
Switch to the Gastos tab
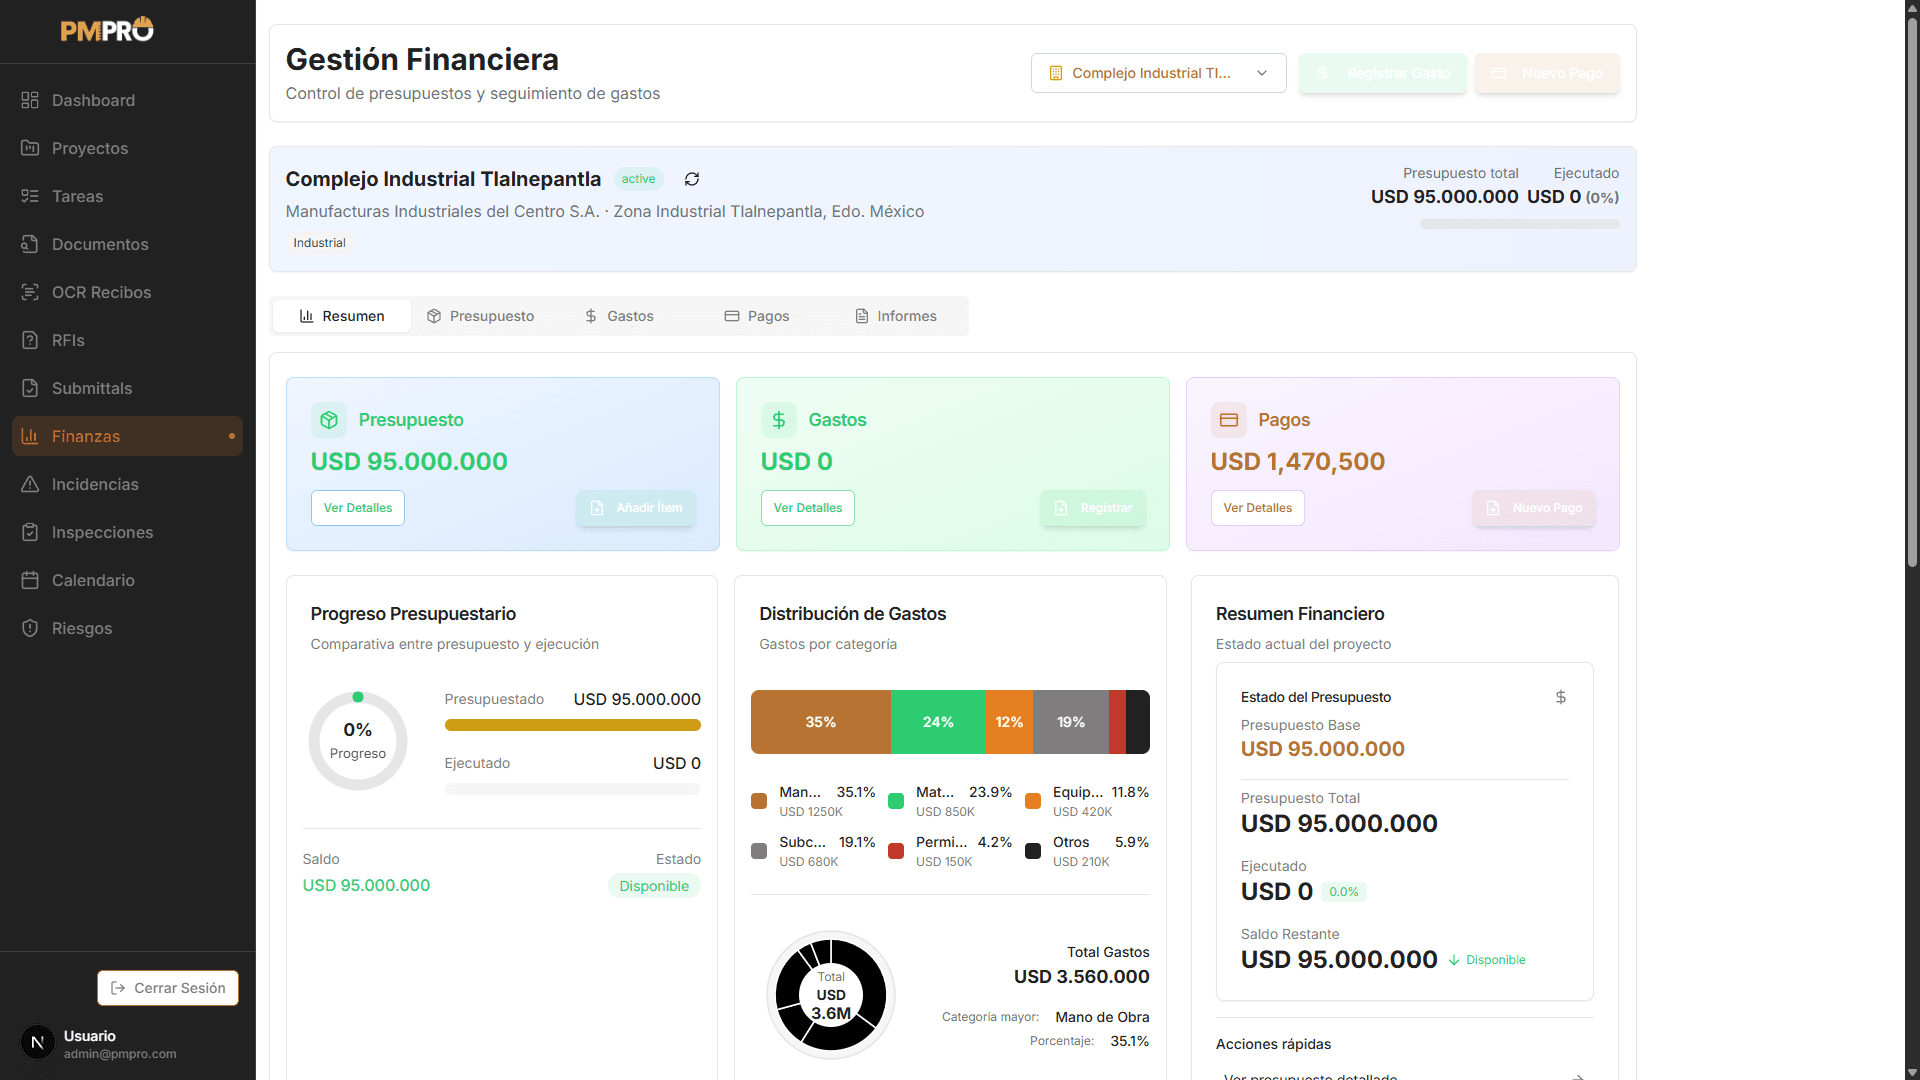(619, 315)
